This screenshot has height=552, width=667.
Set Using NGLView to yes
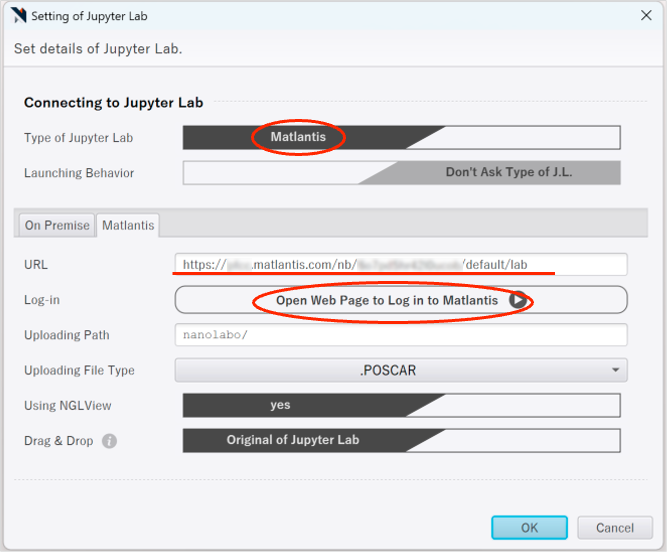click(280, 405)
